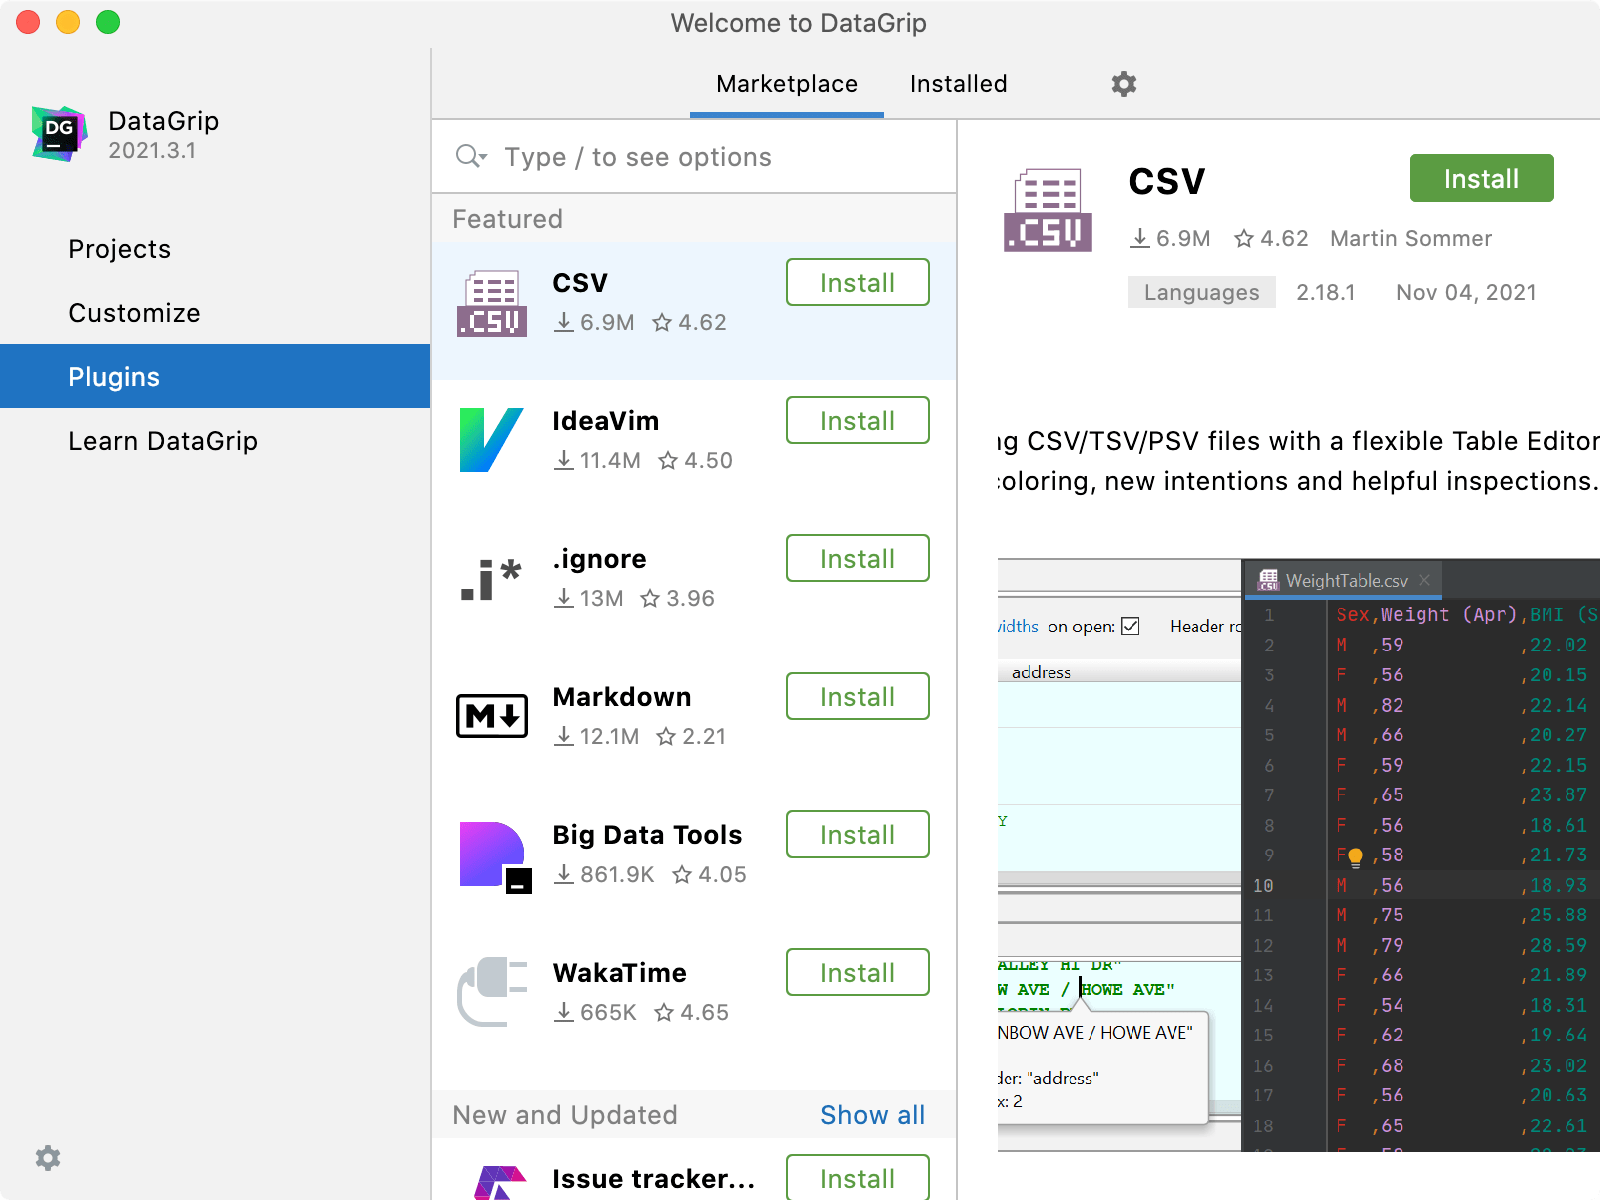1600x1200 pixels.
Task: Install the WakaTime plugin
Action: [858, 973]
